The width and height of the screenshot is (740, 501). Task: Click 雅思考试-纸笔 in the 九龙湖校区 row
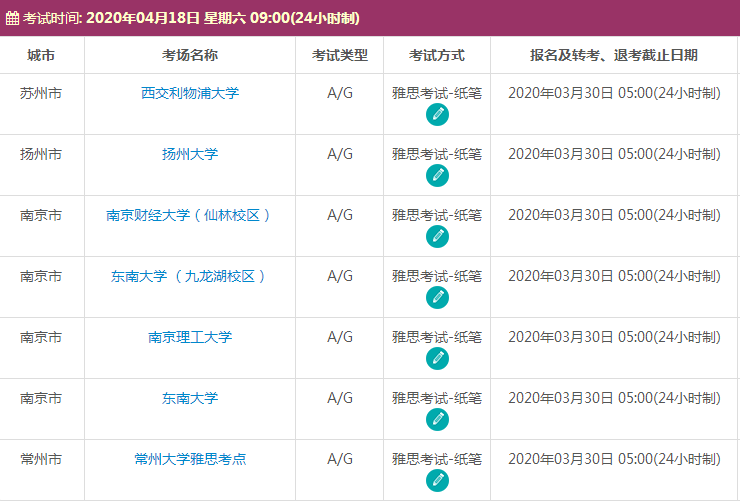coord(437,276)
